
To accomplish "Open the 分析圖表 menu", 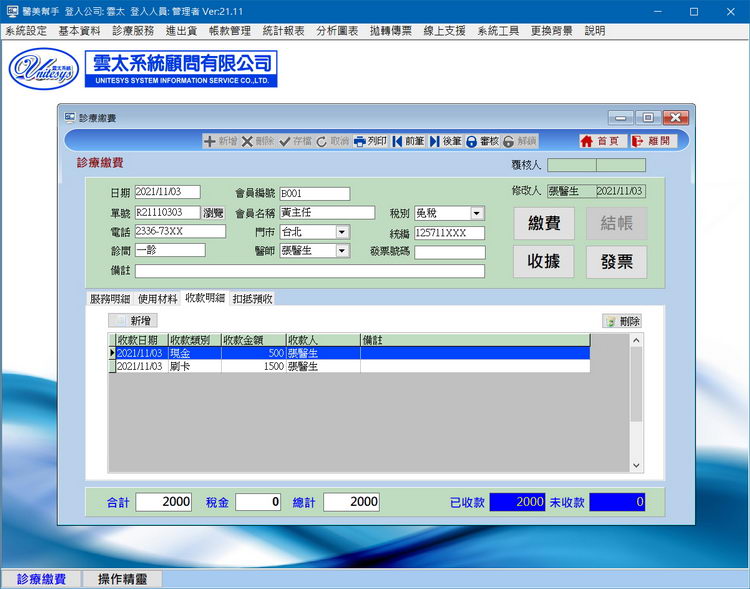I will pyautogui.click(x=337, y=31).
